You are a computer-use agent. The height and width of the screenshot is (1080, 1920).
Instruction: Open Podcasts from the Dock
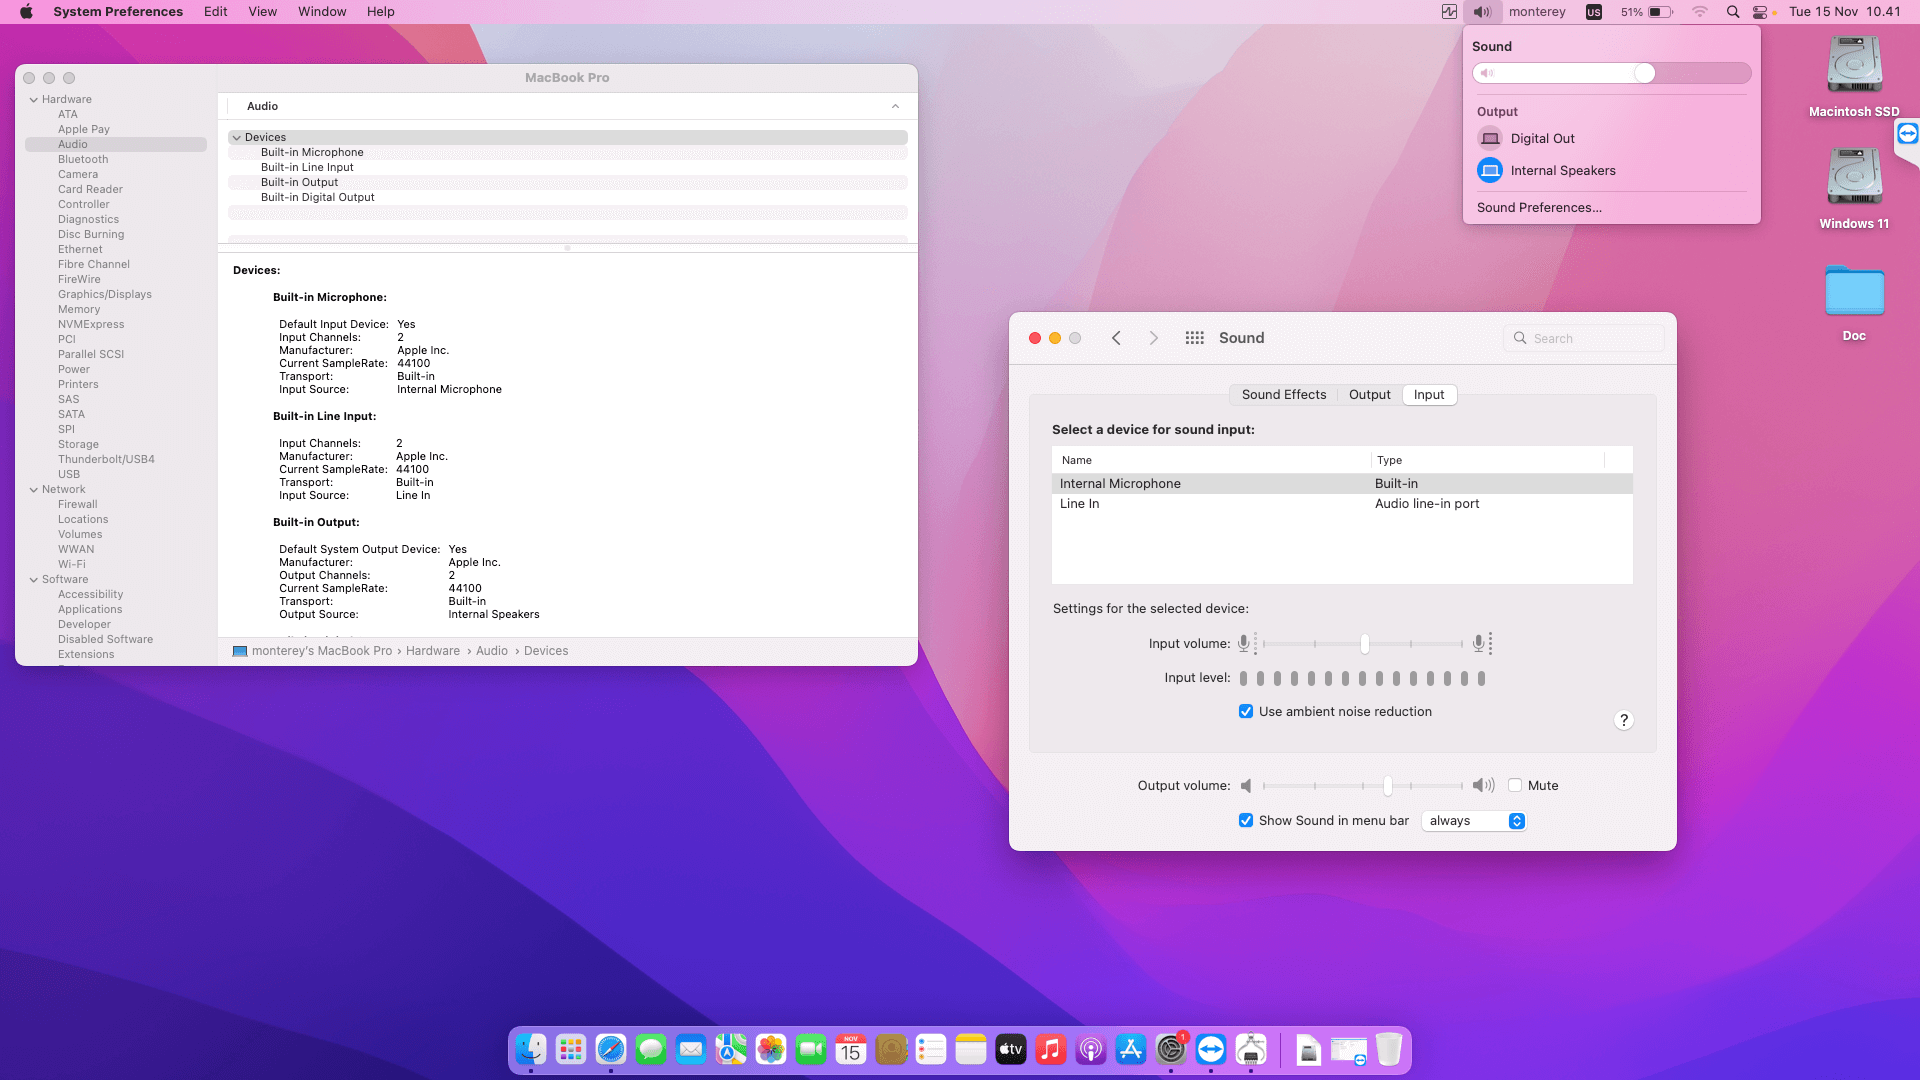click(1091, 1050)
